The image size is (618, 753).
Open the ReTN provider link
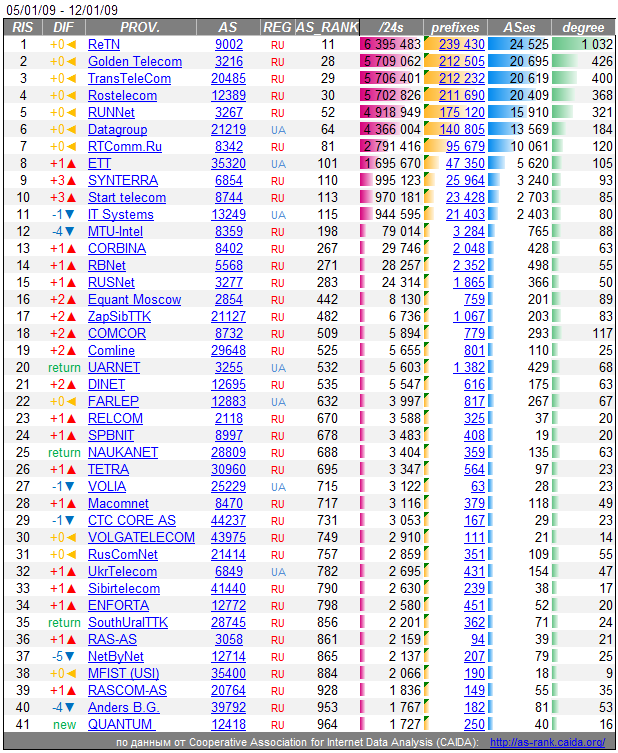(x=104, y=45)
